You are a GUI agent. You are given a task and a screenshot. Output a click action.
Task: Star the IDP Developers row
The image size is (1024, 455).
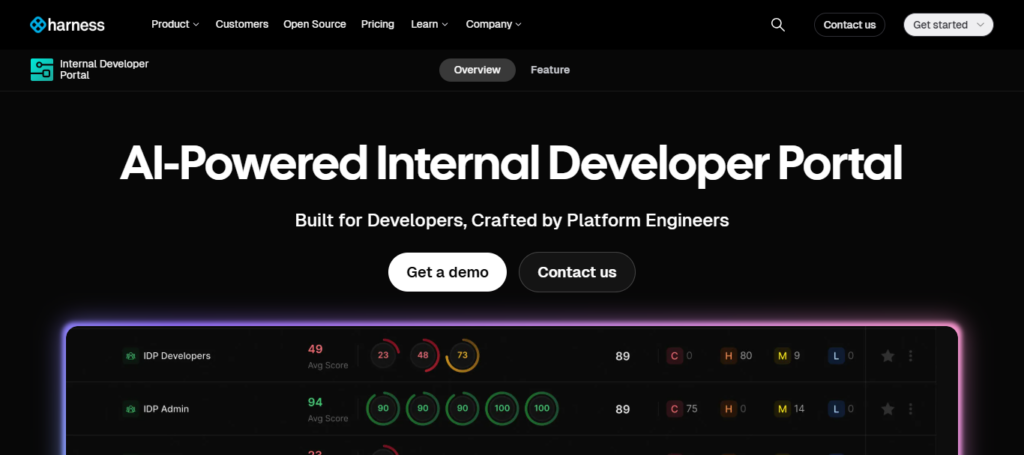pyautogui.click(x=887, y=355)
